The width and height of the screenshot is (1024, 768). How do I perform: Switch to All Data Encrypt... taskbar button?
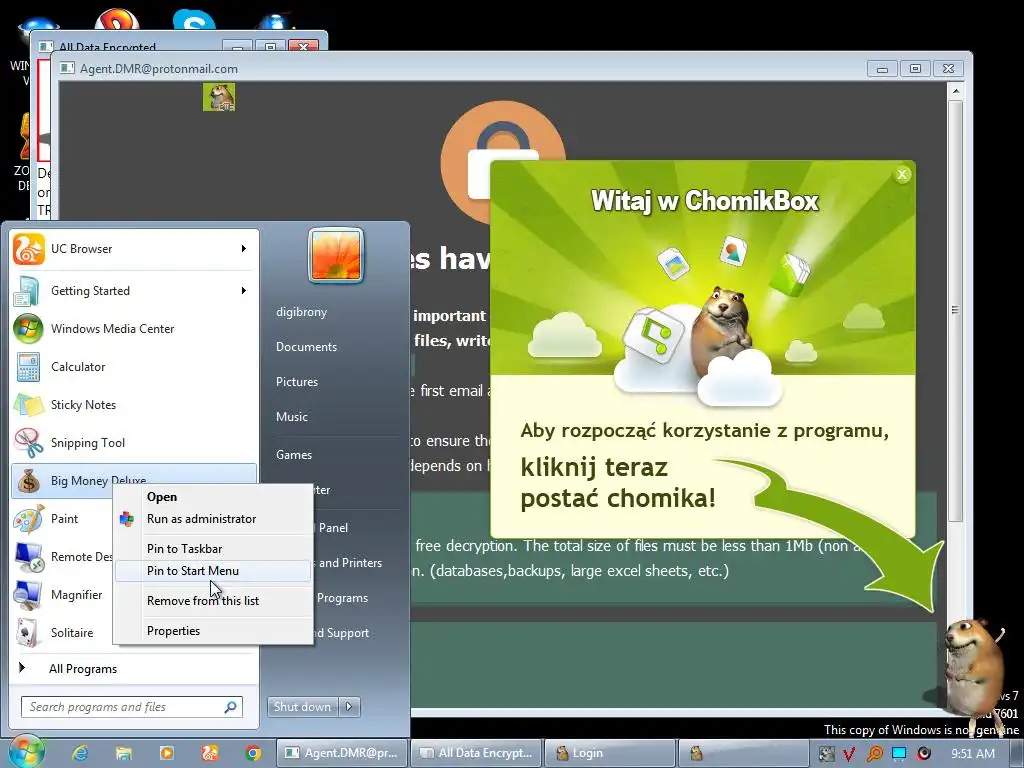click(477, 753)
